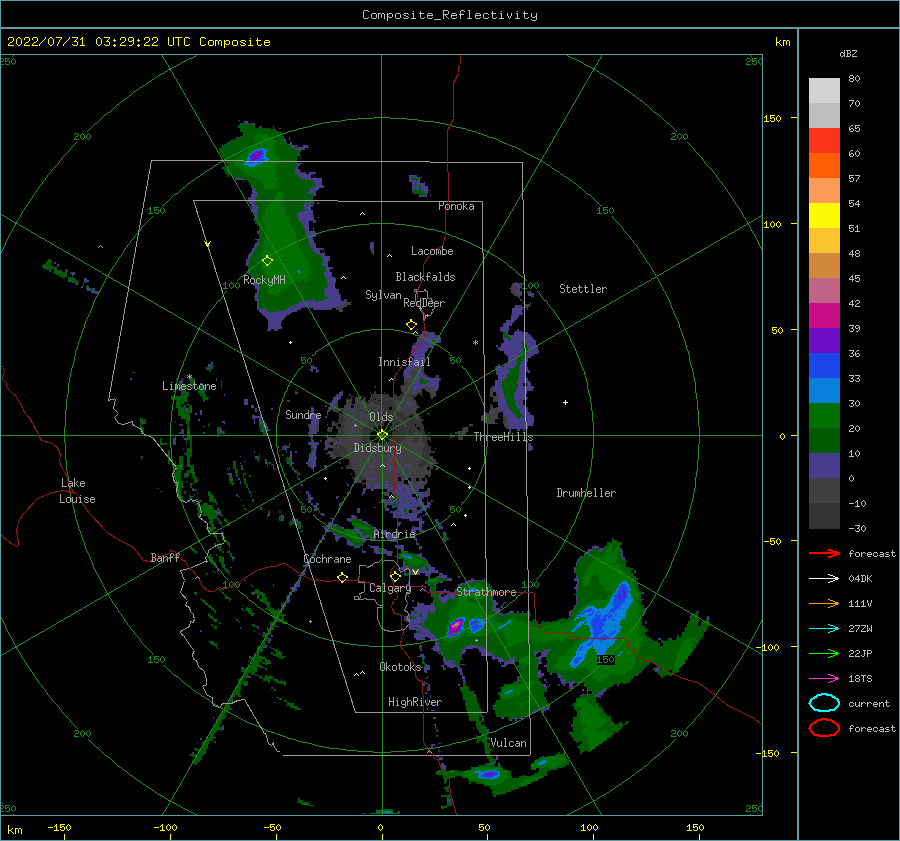The height and width of the screenshot is (841, 900).
Task: Click the Sundre town label
Action: (303, 414)
